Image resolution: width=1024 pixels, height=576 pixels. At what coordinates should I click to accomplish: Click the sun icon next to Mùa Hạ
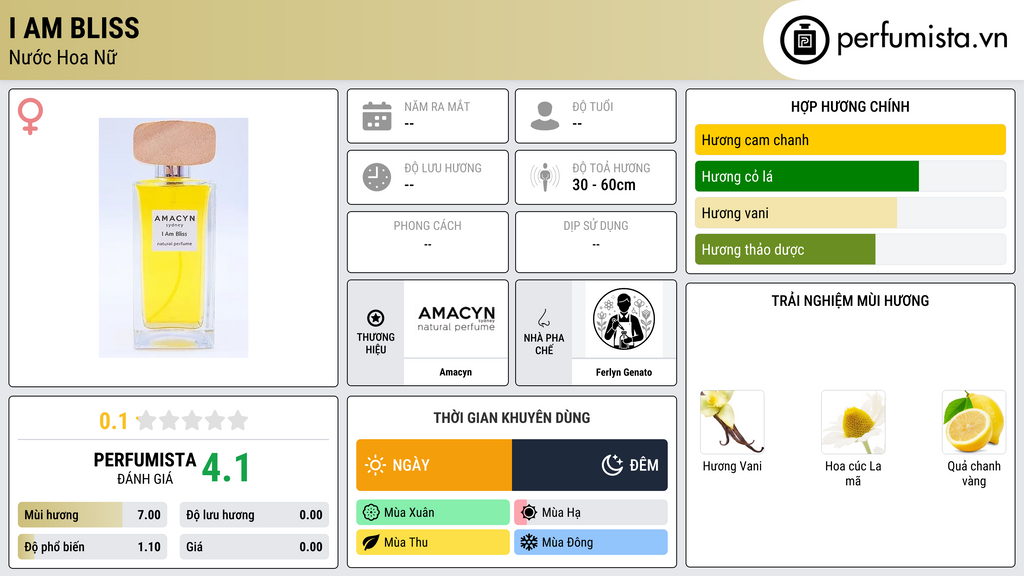[x=529, y=513]
